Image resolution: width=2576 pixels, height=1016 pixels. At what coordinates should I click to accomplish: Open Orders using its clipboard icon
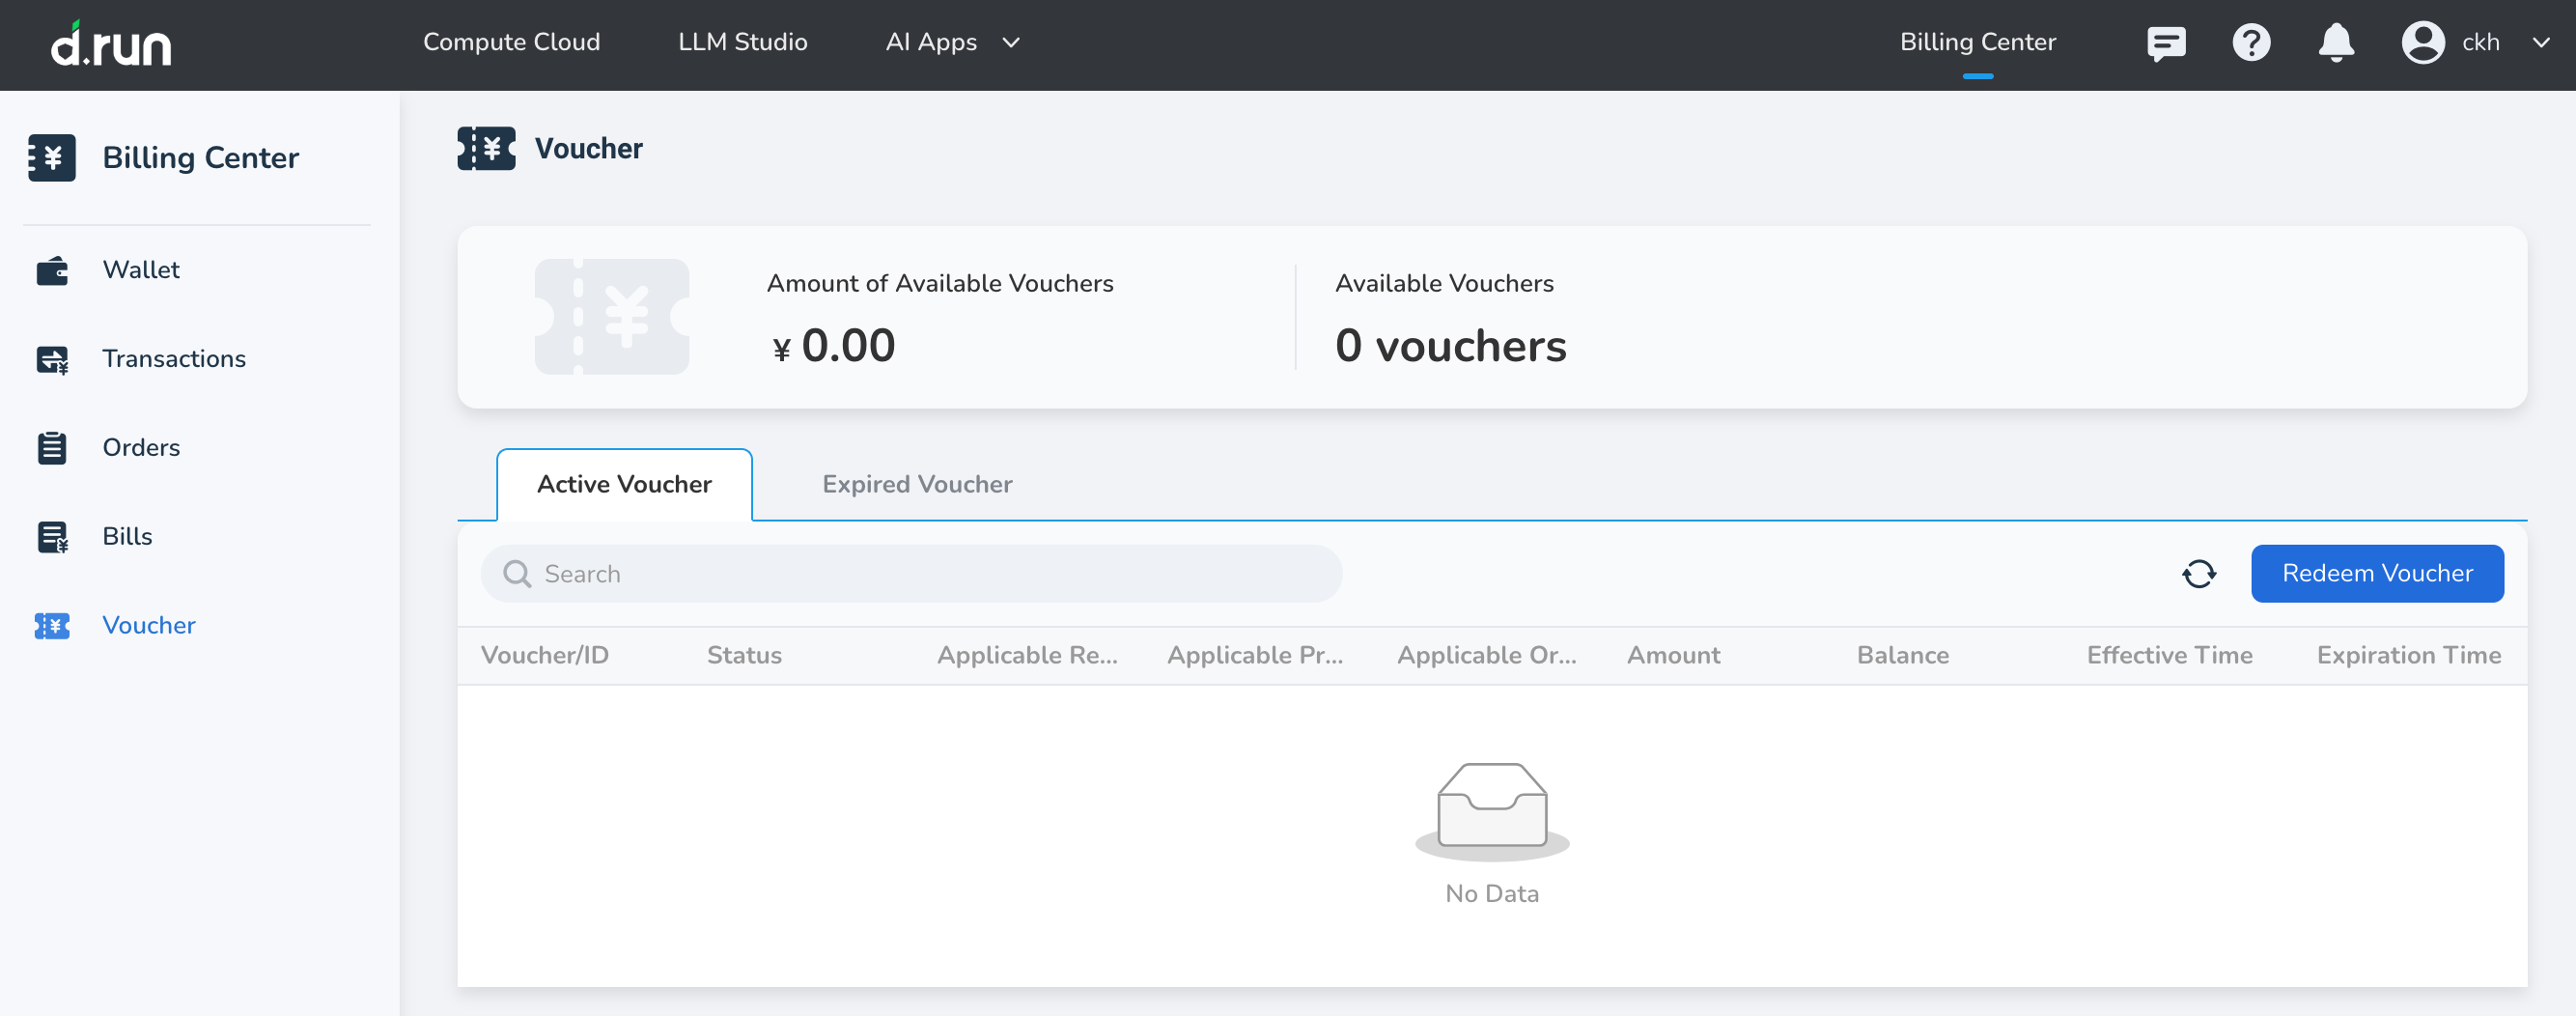52,447
